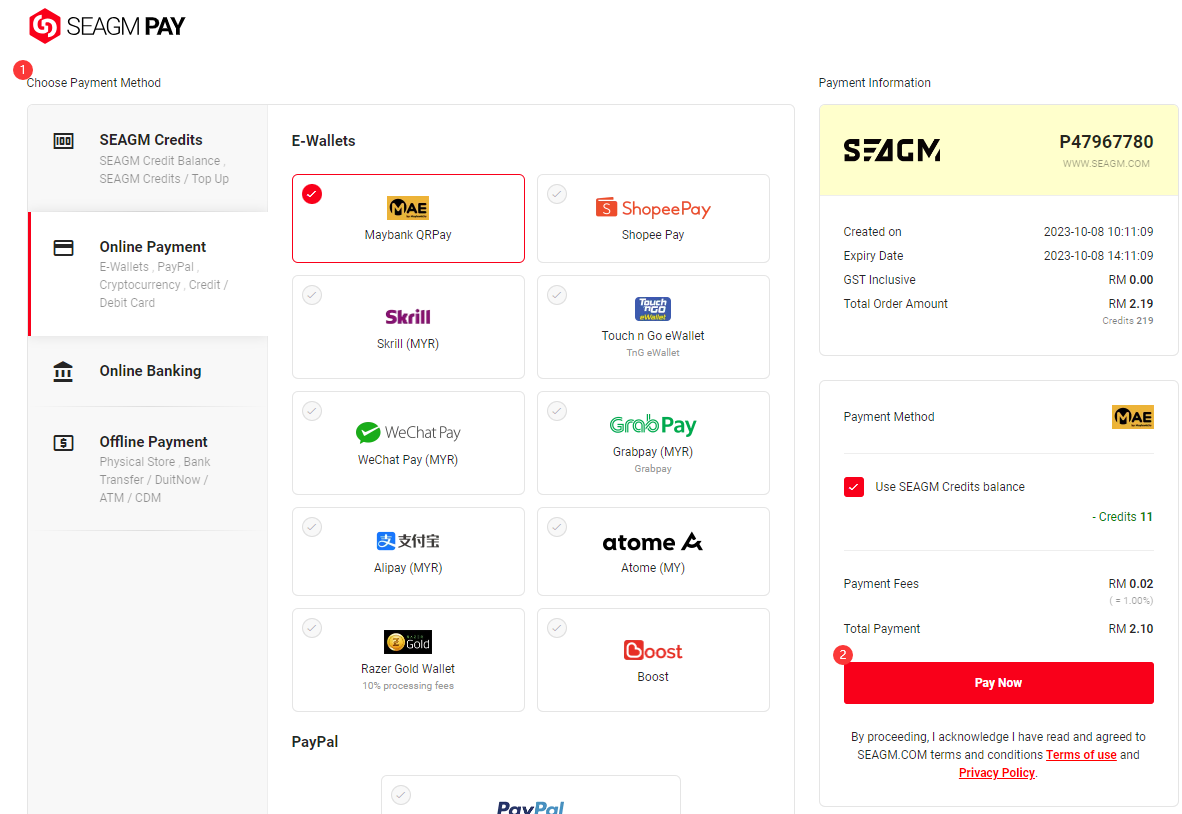Image resolution: width=1182 pixels, height=814 pixels.
Task: Click the red Pay Now button
Action: (998, 683)
